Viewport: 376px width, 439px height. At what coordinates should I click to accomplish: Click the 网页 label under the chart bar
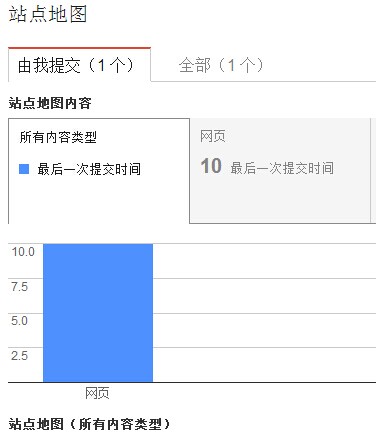(x=97, y=393)
